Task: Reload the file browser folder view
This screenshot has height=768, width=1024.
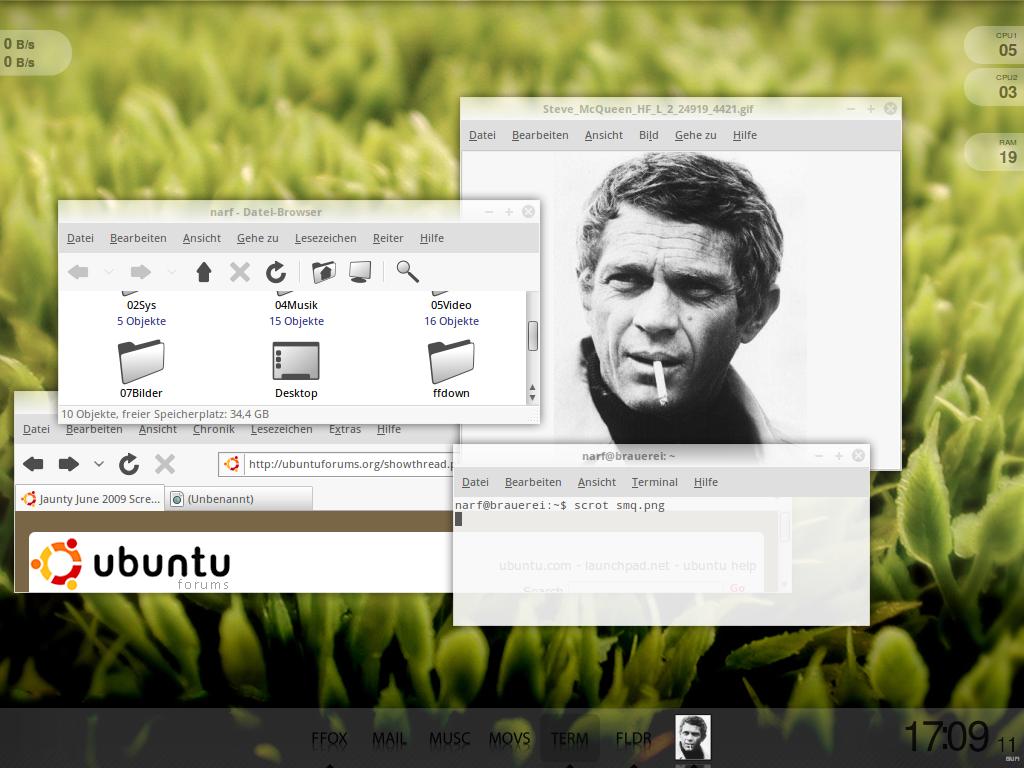Action: [x=276, y=272]
